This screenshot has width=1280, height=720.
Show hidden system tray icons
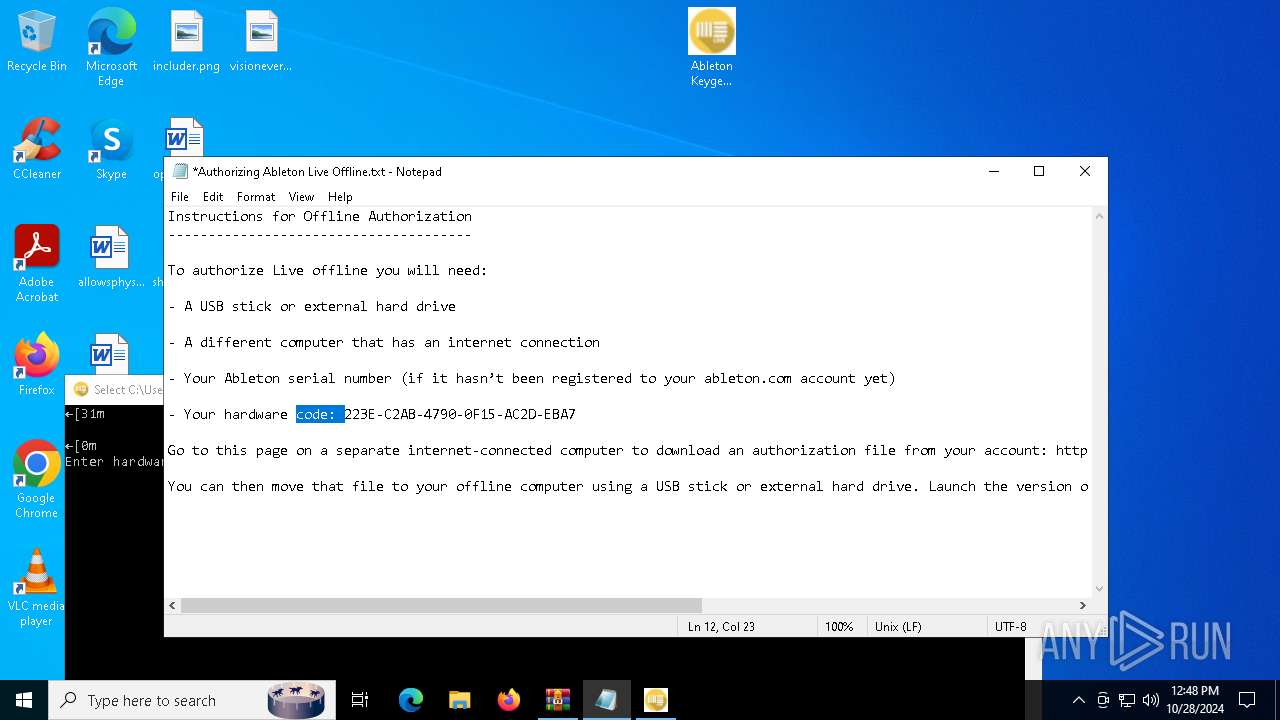click(1078, 700)
